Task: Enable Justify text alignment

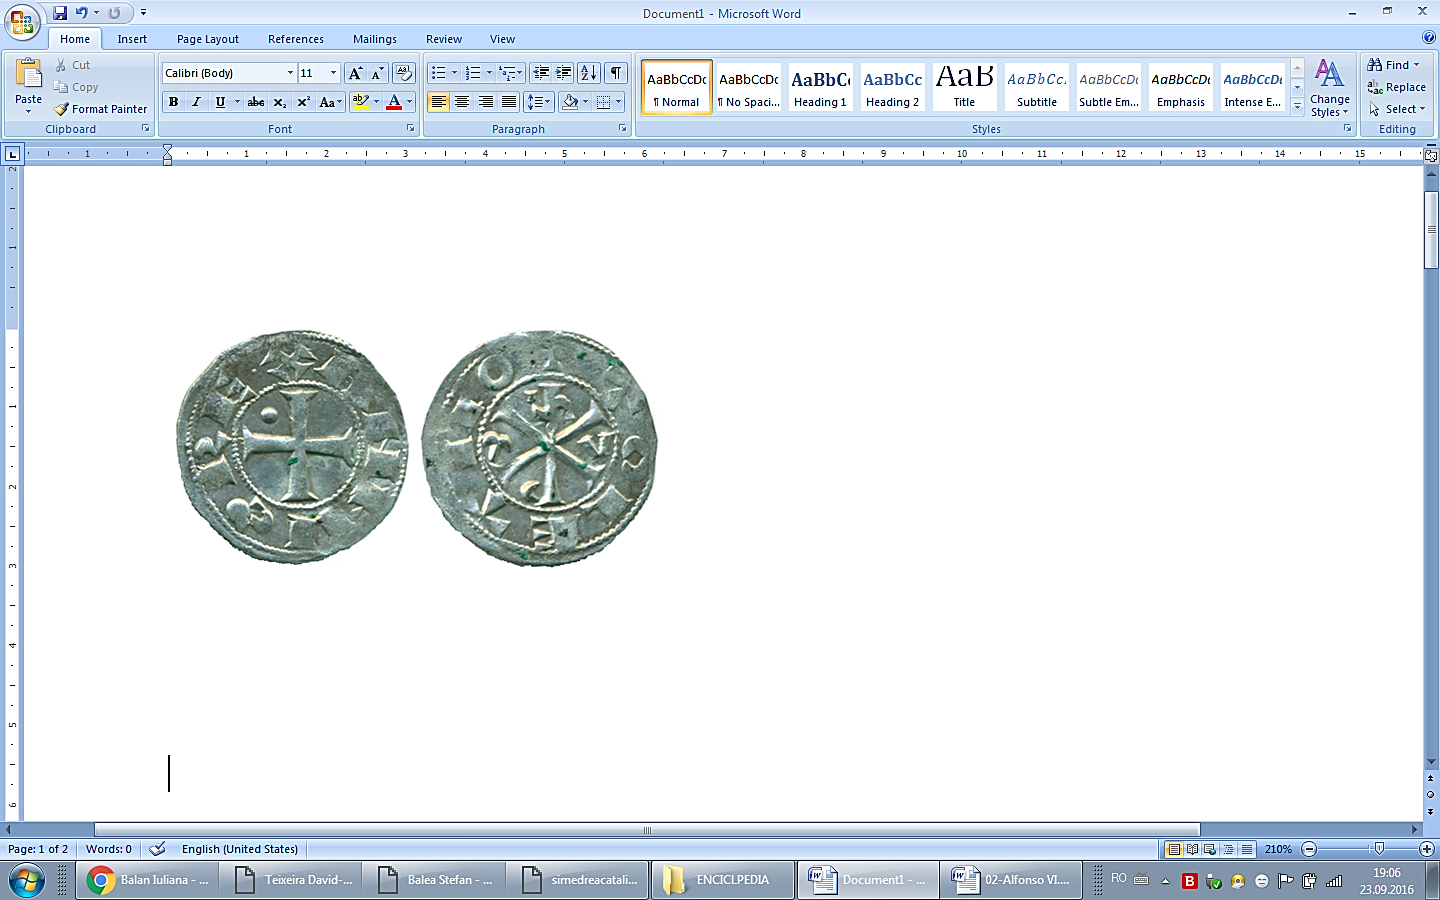Action: (x=509, y=102)
